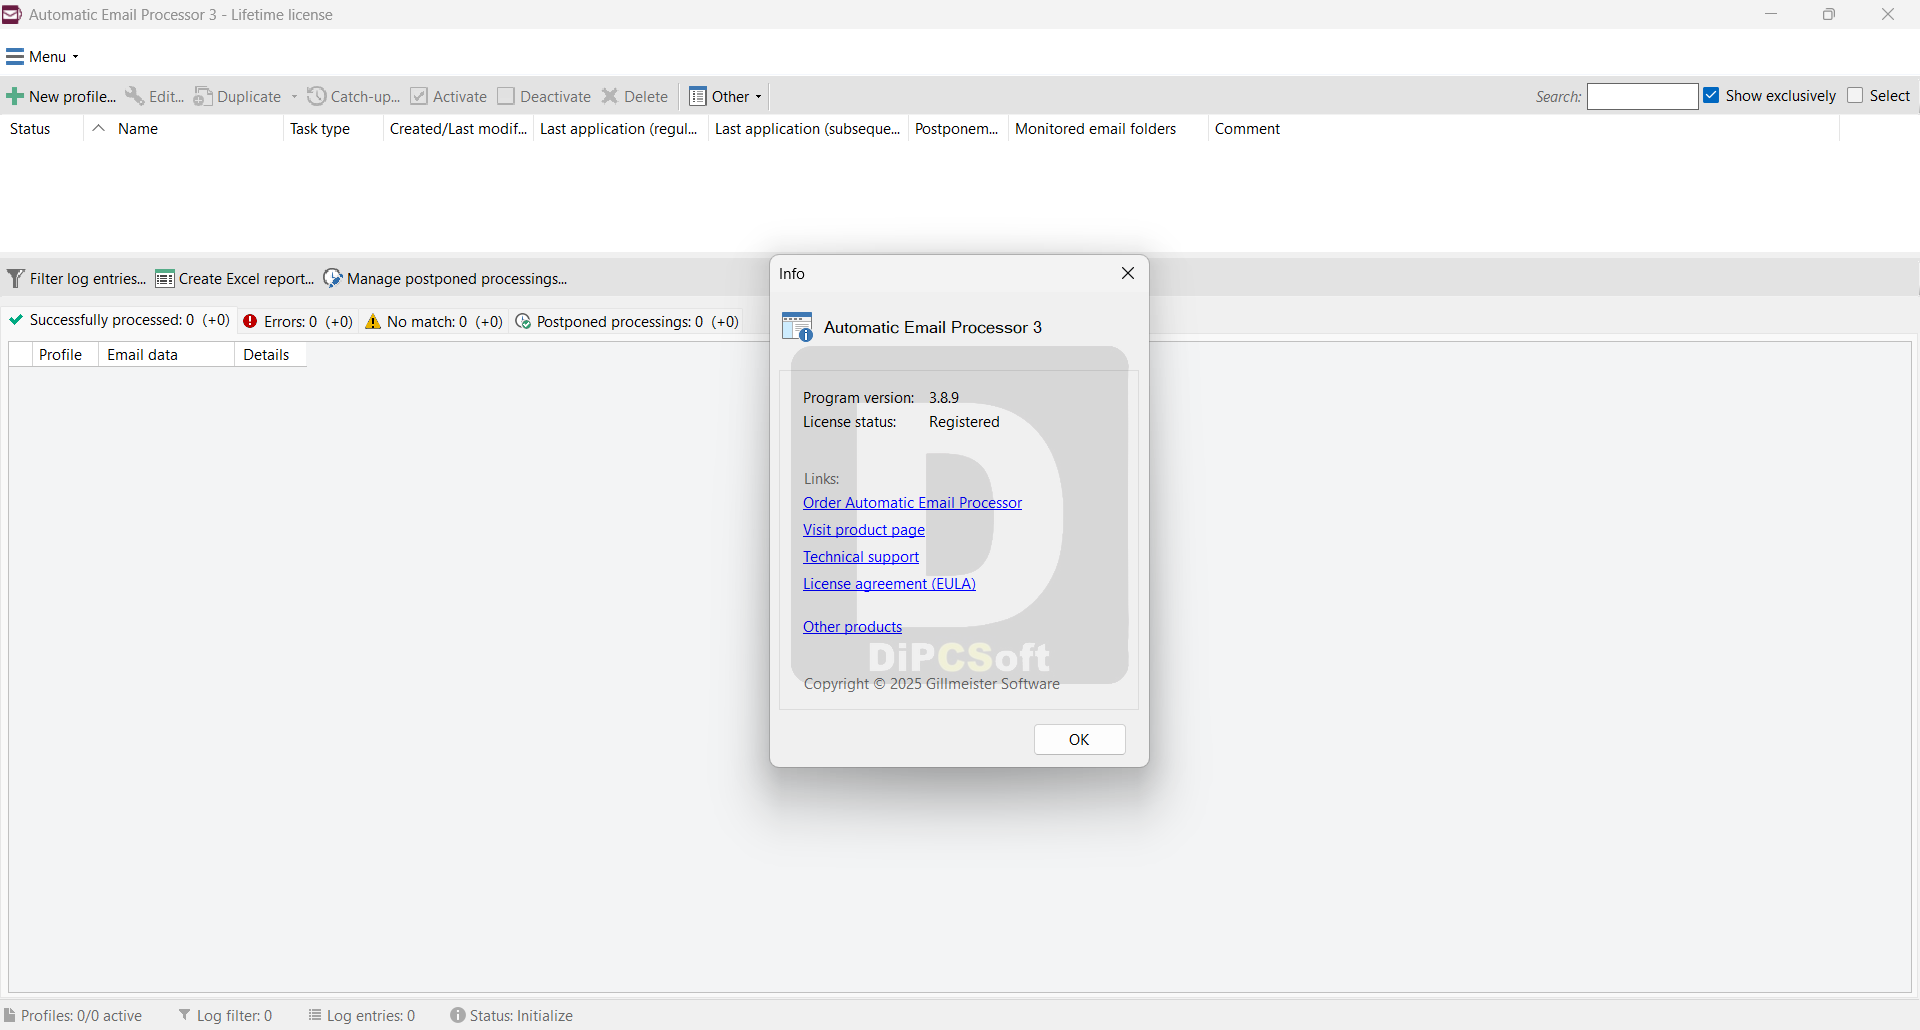Screen dimensions: 1920x1030
Task: Open the Other products link
Action: click(852, 627)
